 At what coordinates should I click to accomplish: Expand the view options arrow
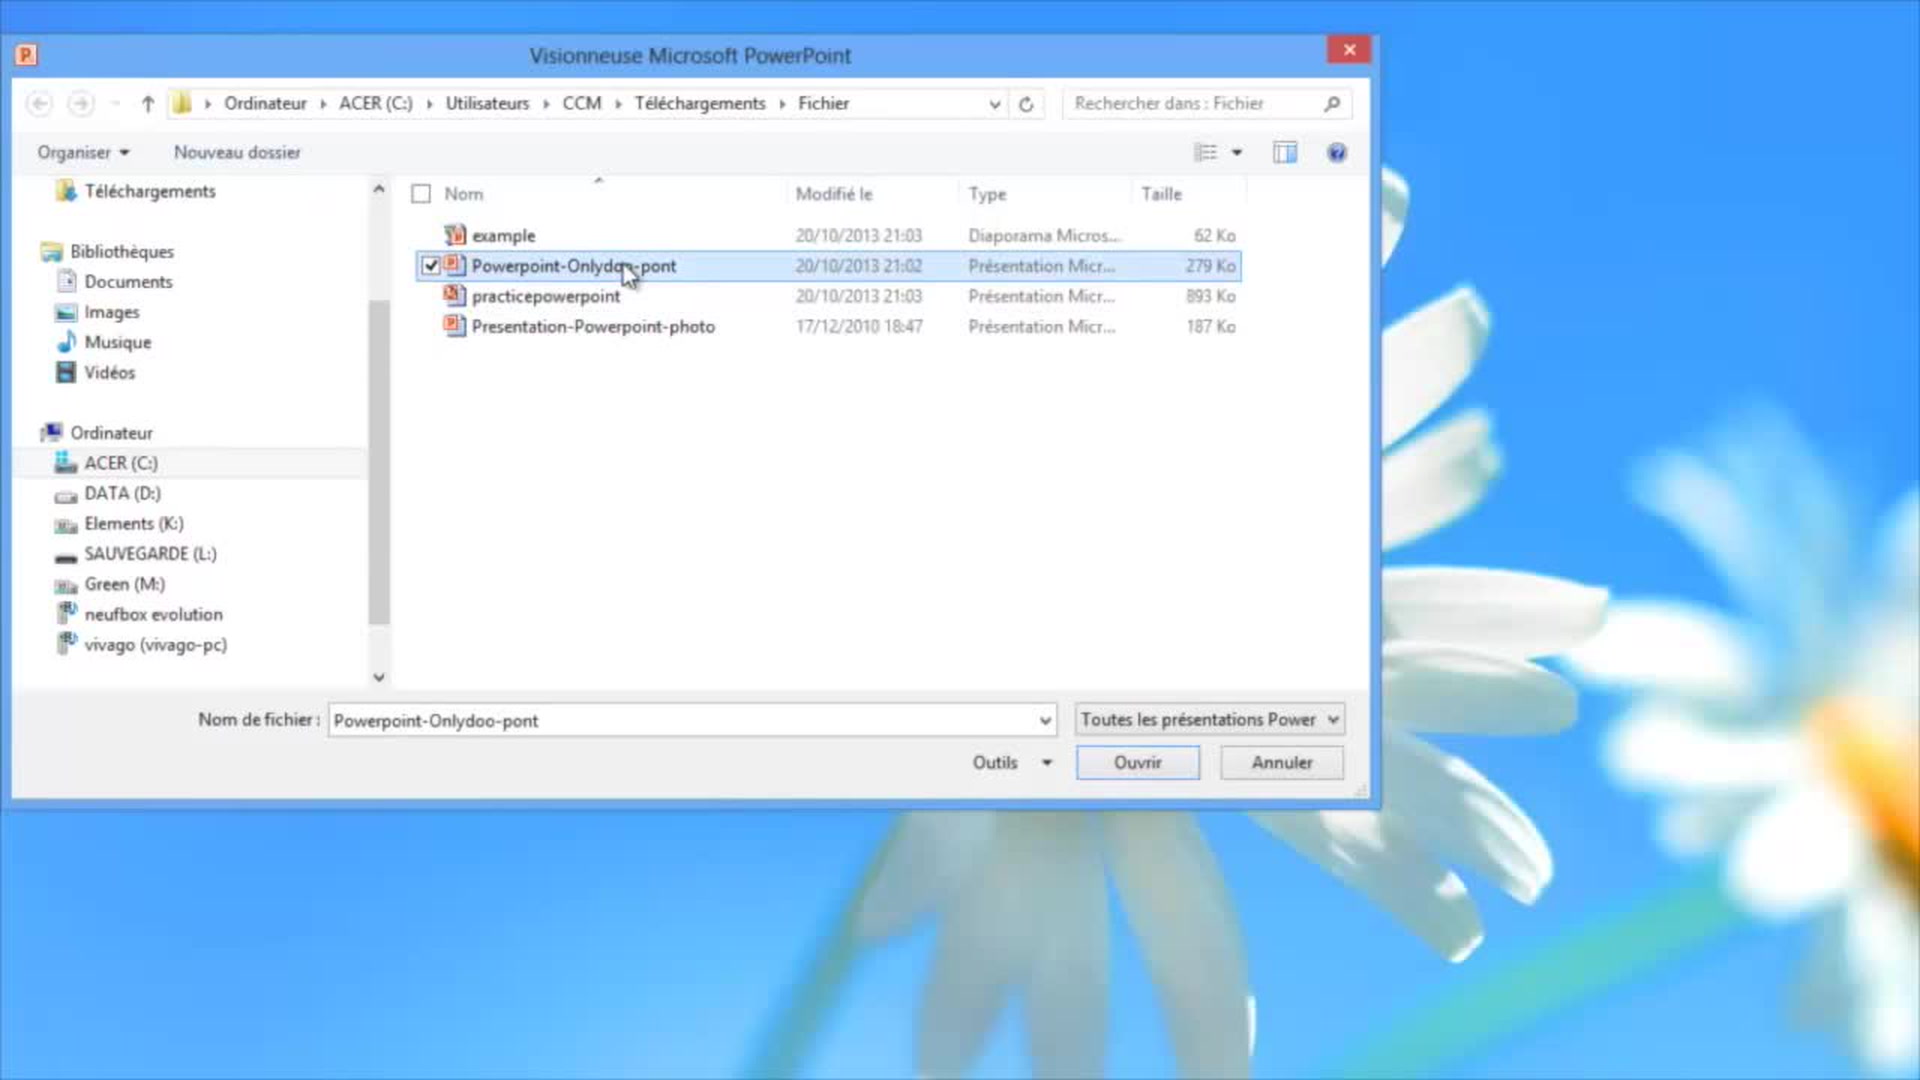coord(1237,152)
